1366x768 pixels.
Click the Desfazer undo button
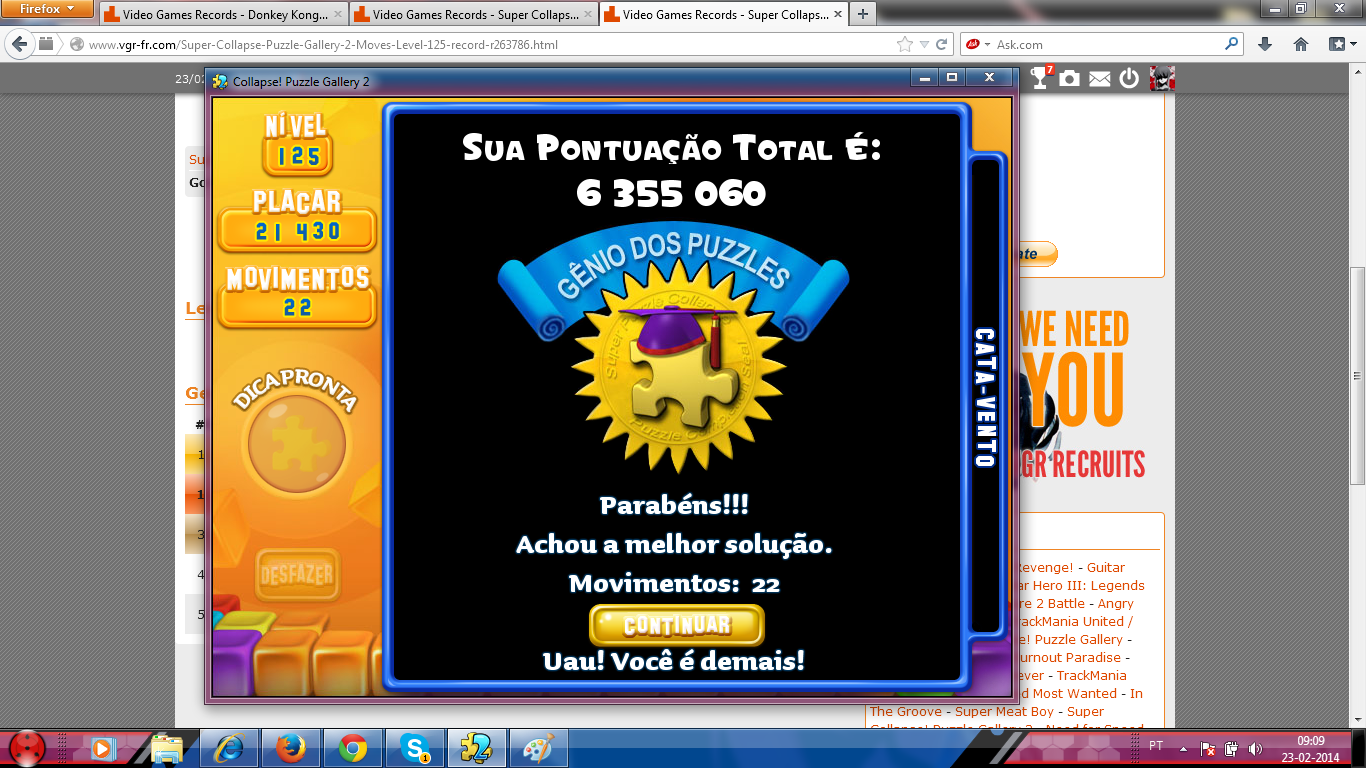click(296, 576)
